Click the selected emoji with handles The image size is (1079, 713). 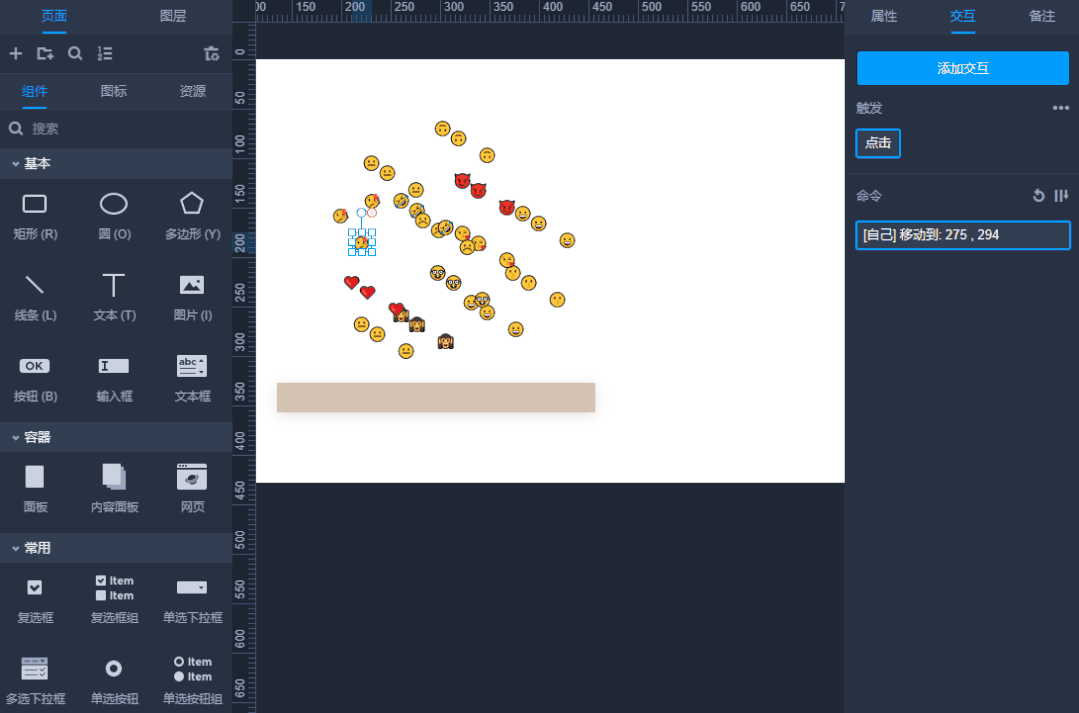click(x=362, y=242)
